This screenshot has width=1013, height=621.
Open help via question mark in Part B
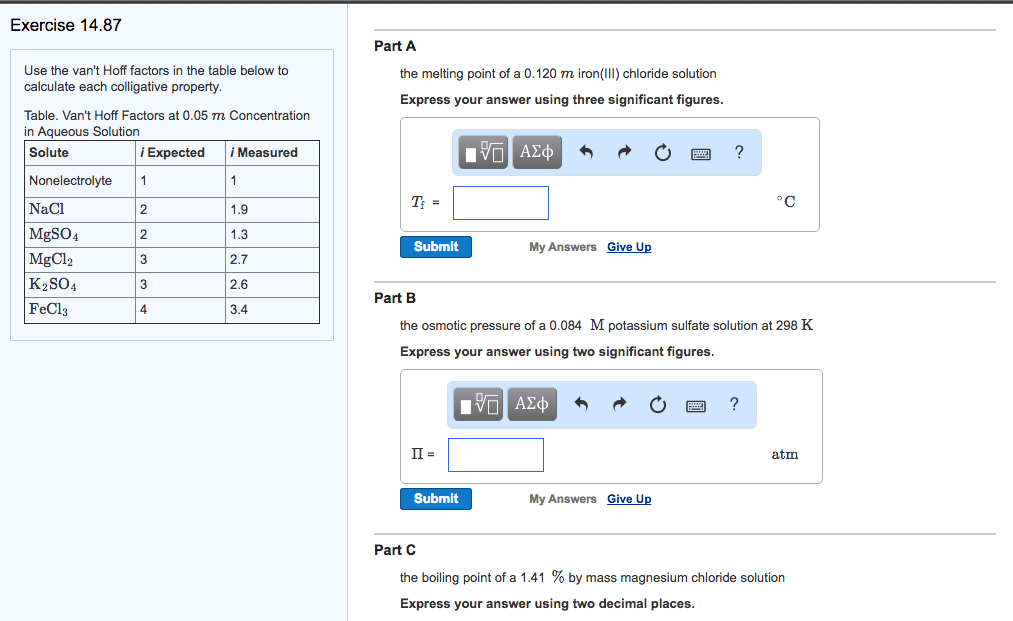tap(733, 405)
